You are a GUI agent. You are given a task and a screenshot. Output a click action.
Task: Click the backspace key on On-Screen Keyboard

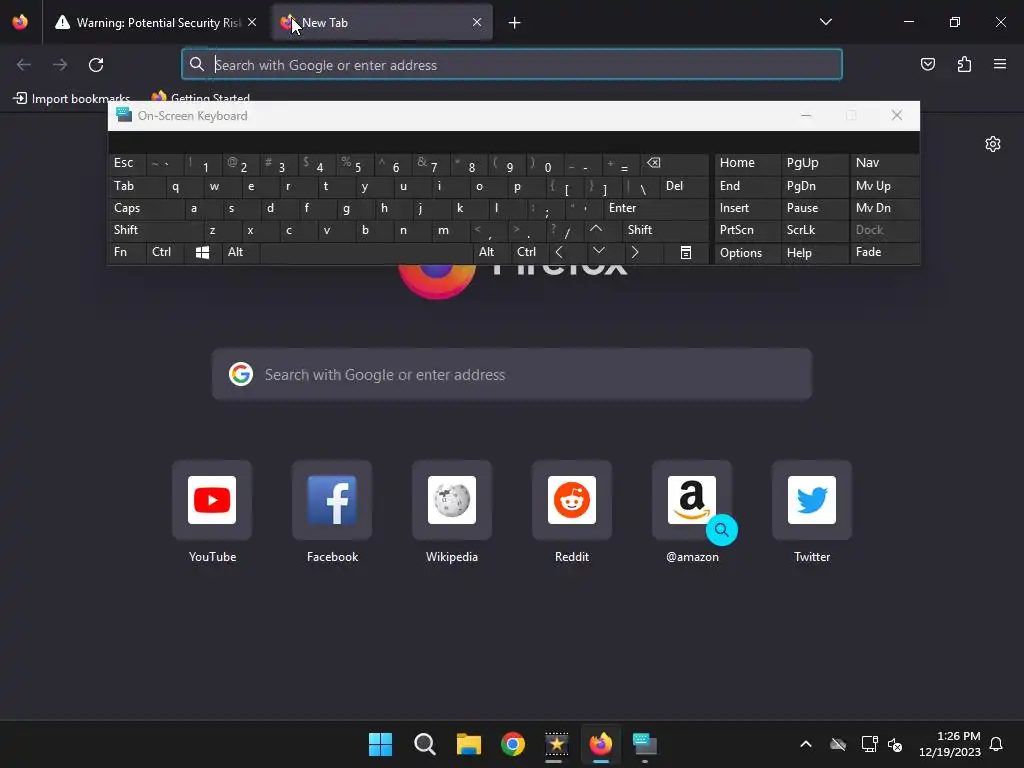(x=675, y=164)
